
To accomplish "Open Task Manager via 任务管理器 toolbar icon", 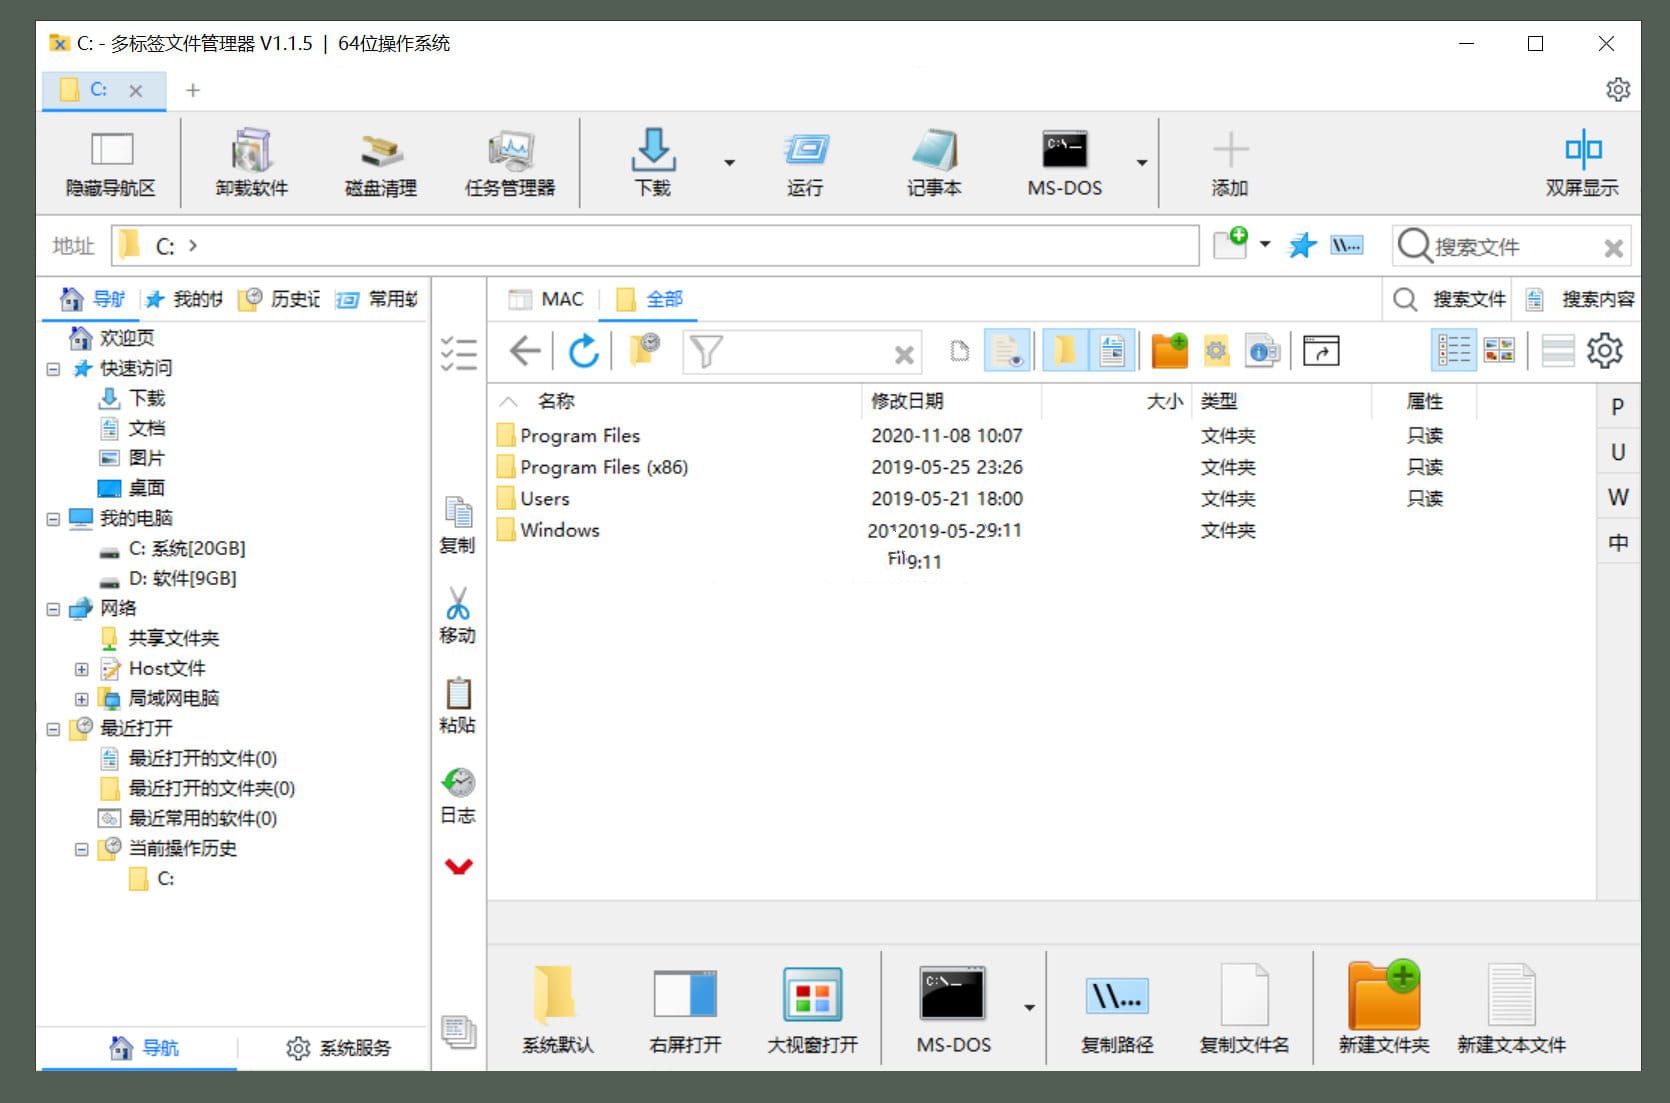I will 510,163.
